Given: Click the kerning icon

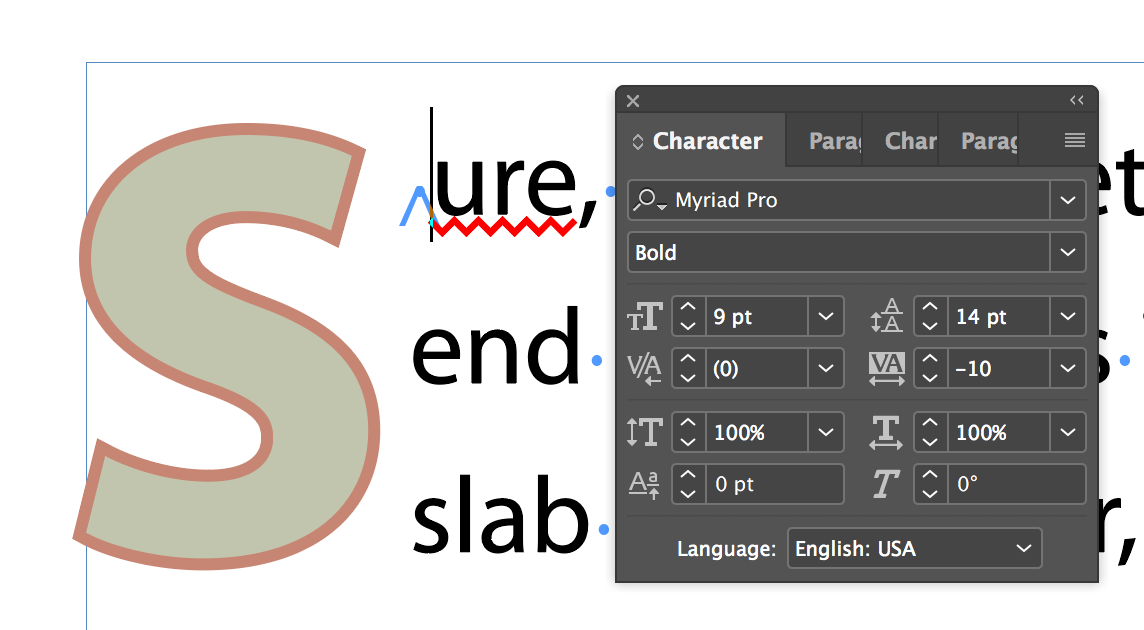Looking at the screenshot, I should [644, 369].
